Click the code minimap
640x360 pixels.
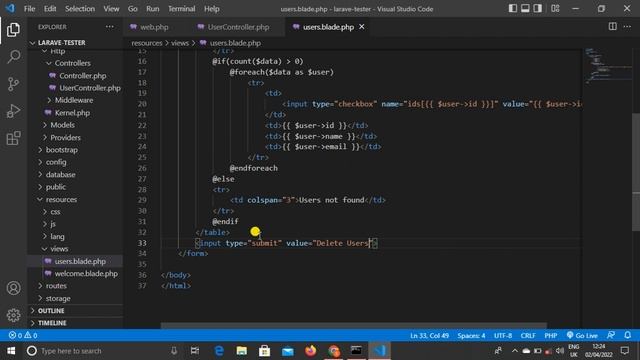pos(607,65)
